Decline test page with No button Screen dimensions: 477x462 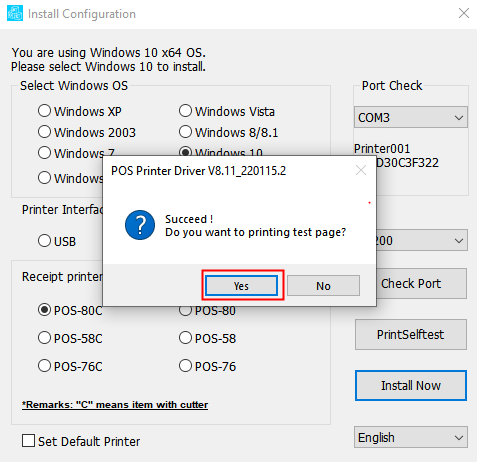[323, 286]
